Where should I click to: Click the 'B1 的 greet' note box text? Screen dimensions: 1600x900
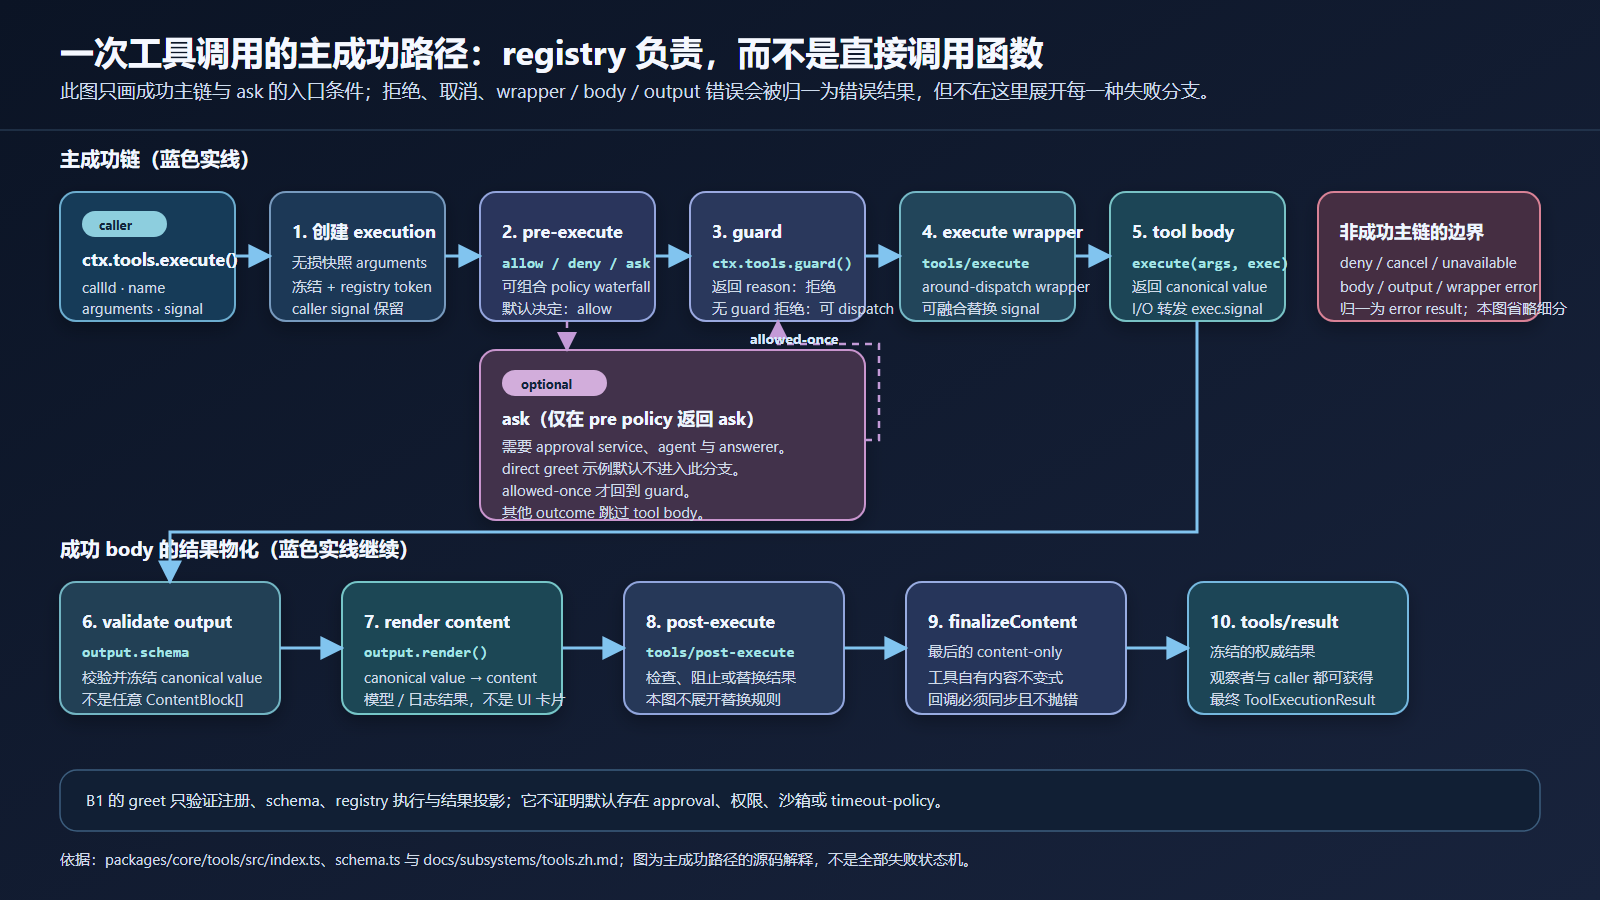[515, 801]
